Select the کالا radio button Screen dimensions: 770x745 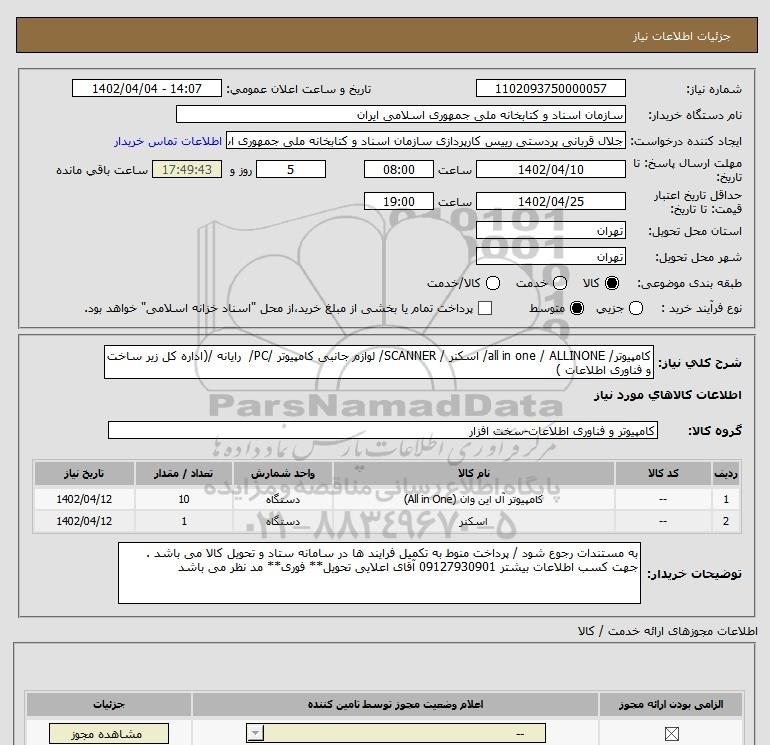coord(612,283)
